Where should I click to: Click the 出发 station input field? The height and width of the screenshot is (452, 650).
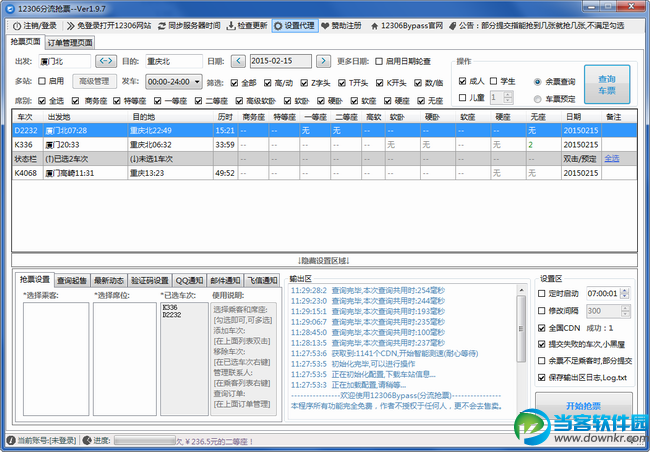point(64,61)
